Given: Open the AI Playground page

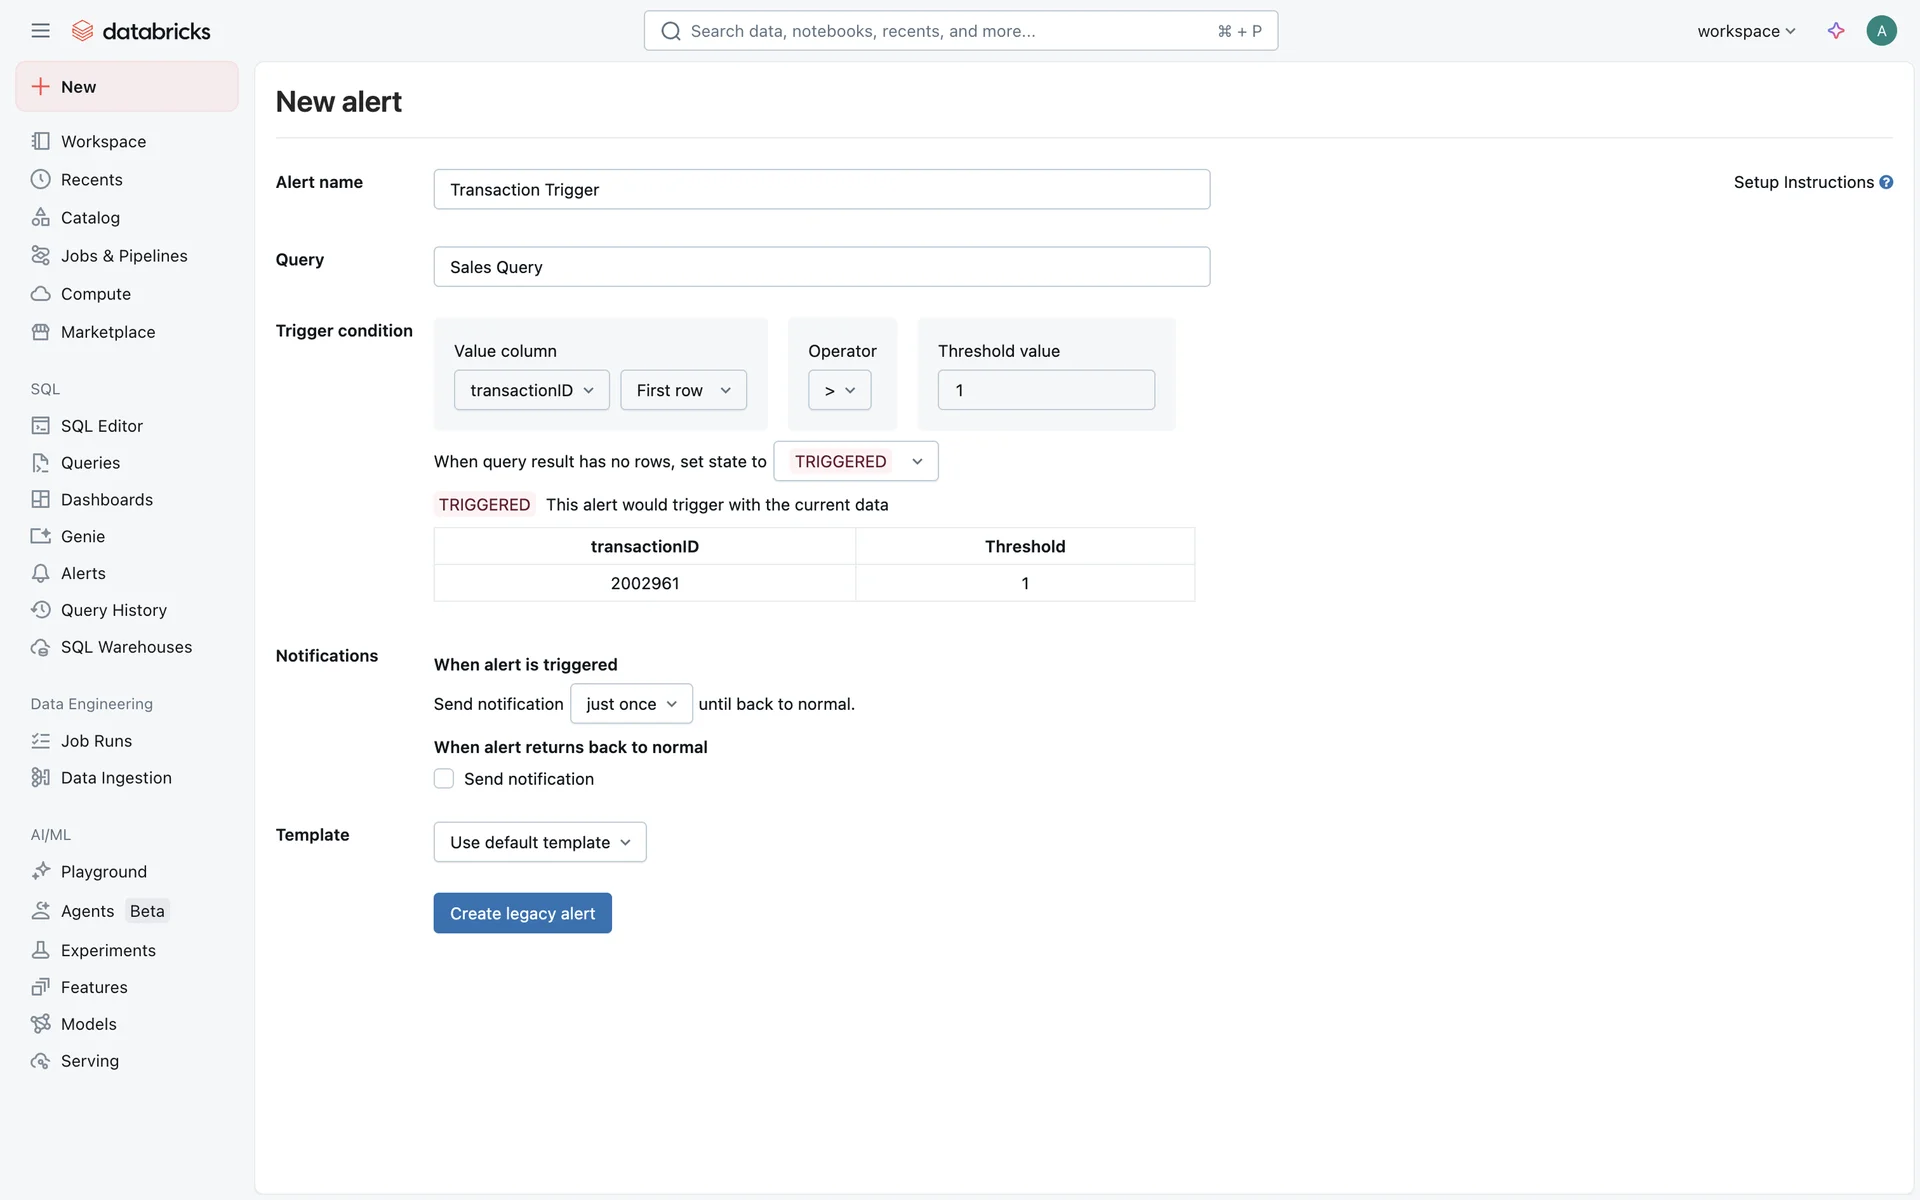Looking at the screenshot, I should click(103, 872).
